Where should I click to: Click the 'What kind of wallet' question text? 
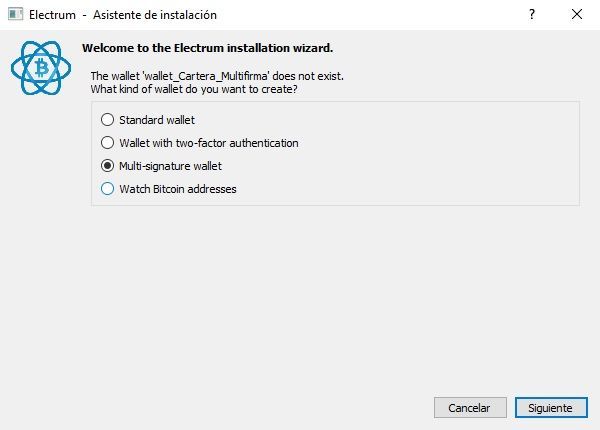pos(194,89)
